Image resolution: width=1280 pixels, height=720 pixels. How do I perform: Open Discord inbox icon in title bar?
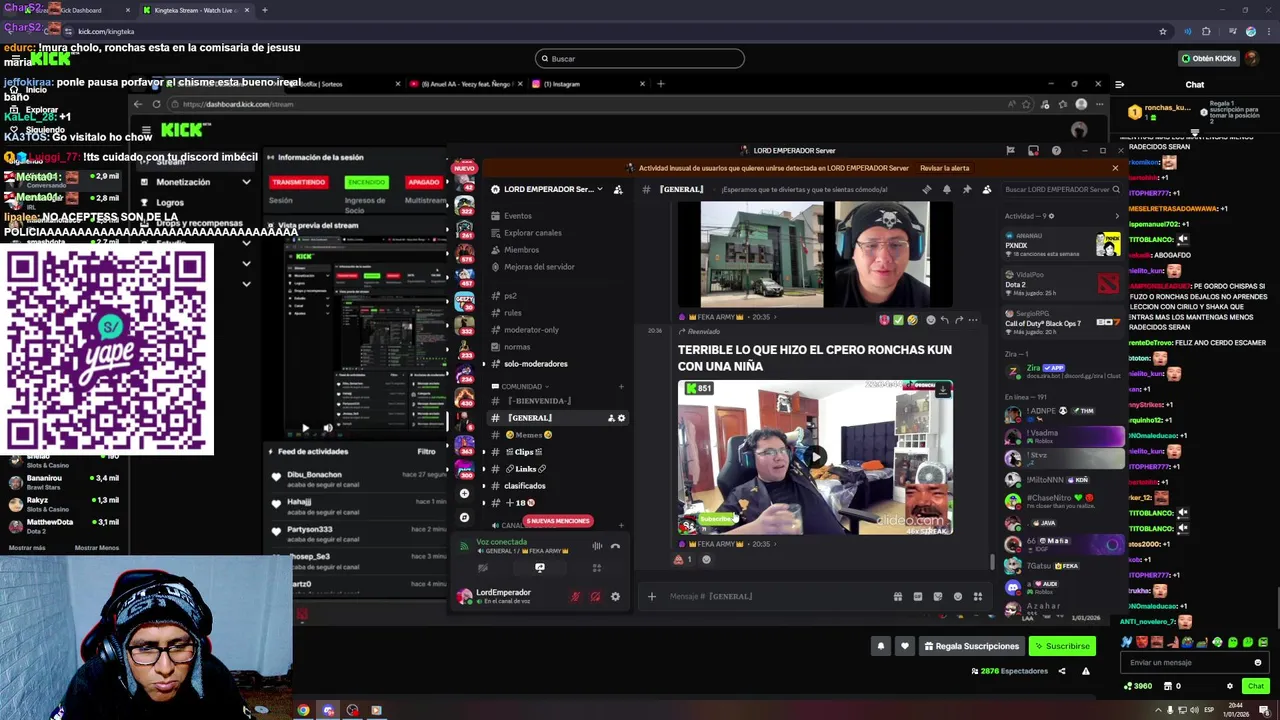tap(1035, 150)
